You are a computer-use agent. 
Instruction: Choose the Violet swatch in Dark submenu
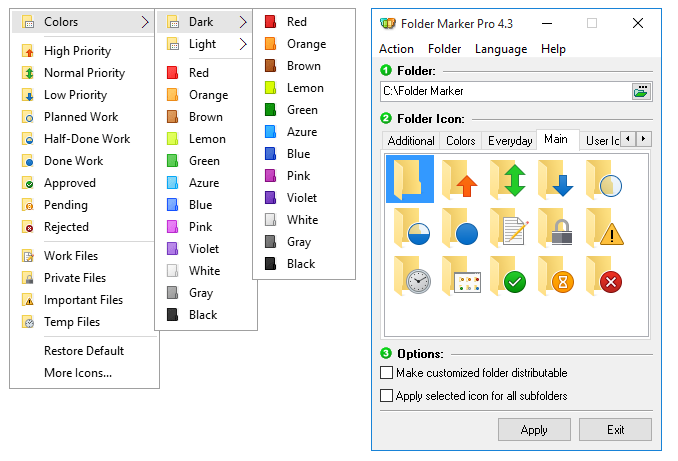tap(301, 198)
